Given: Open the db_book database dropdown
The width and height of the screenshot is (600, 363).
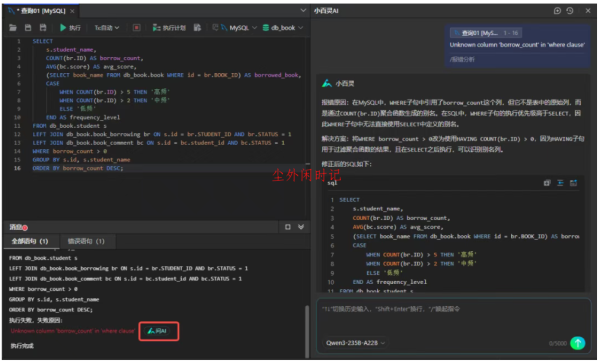Looking at the screenshot, I should pos(283,28).
